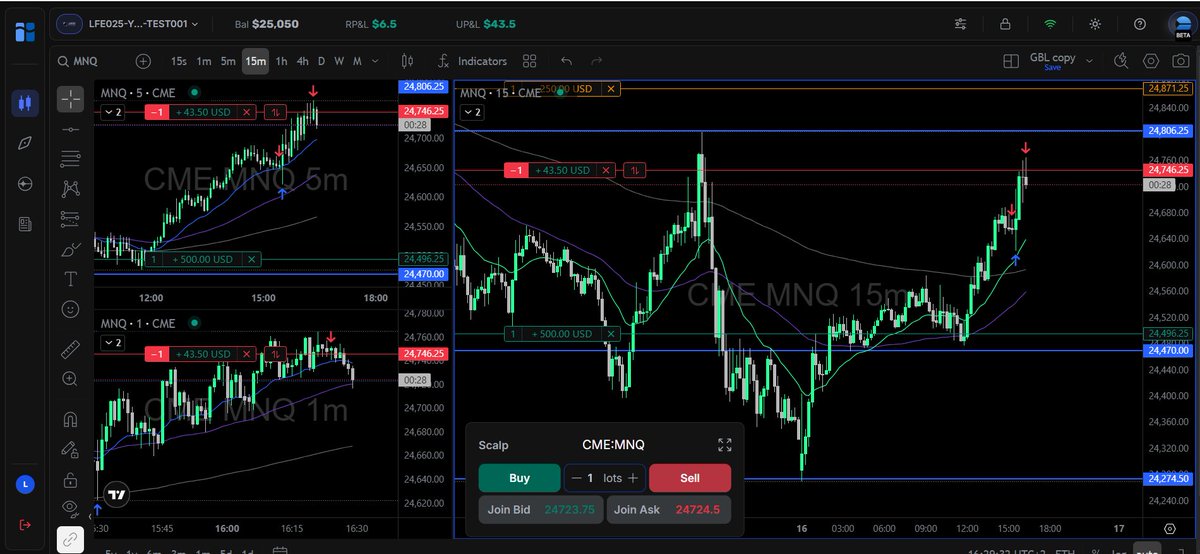The height and width of the screenshot is (554, 1200).
Task: Switch to the 1m timeframe
Action: [204, 61]
